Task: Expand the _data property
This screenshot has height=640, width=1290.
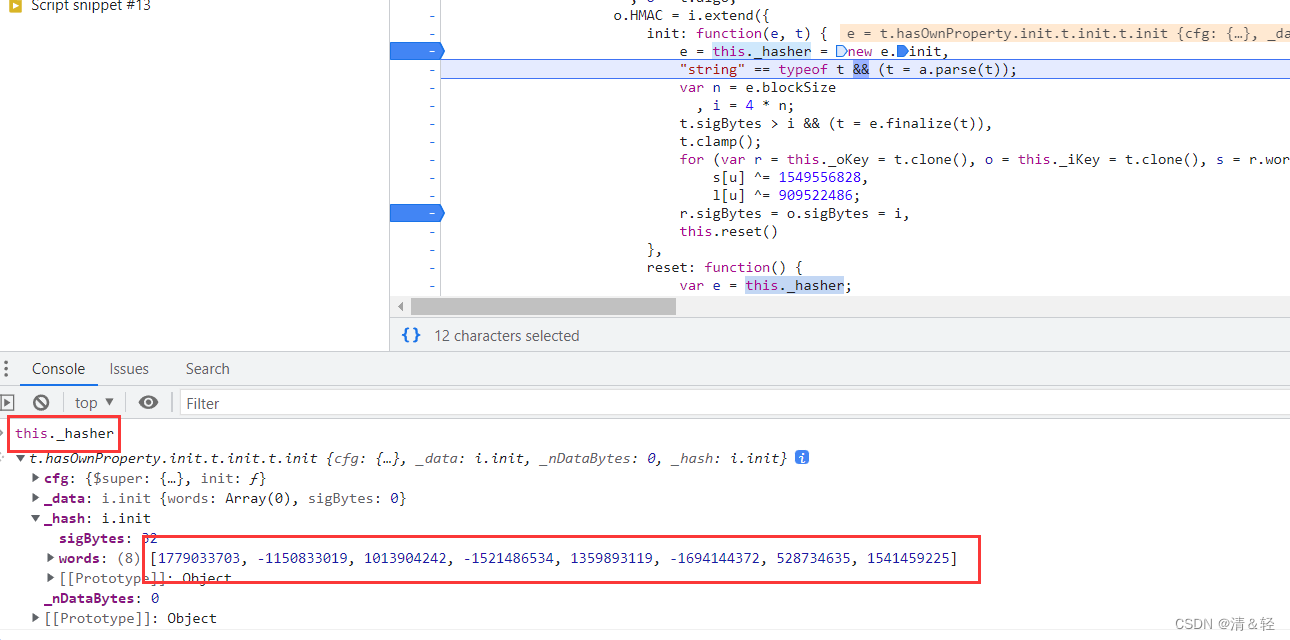Action: [x=36, y=498]
